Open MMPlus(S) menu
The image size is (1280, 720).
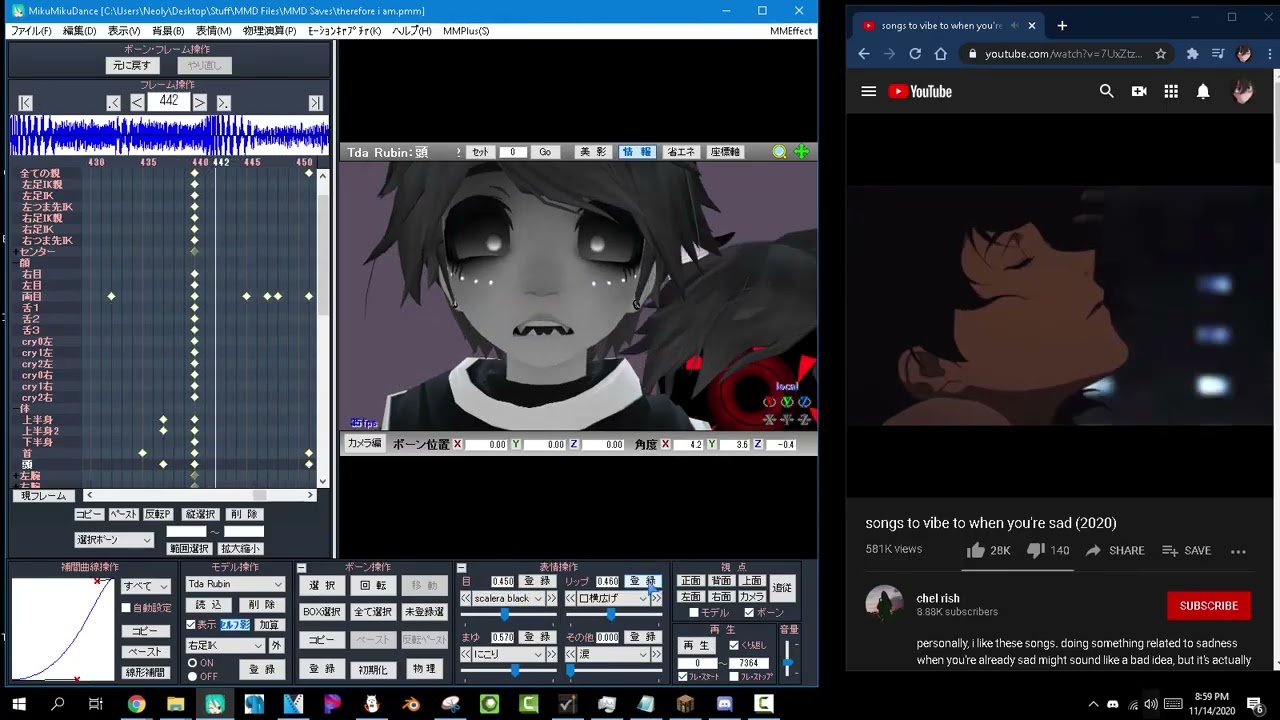click(466, 31)
